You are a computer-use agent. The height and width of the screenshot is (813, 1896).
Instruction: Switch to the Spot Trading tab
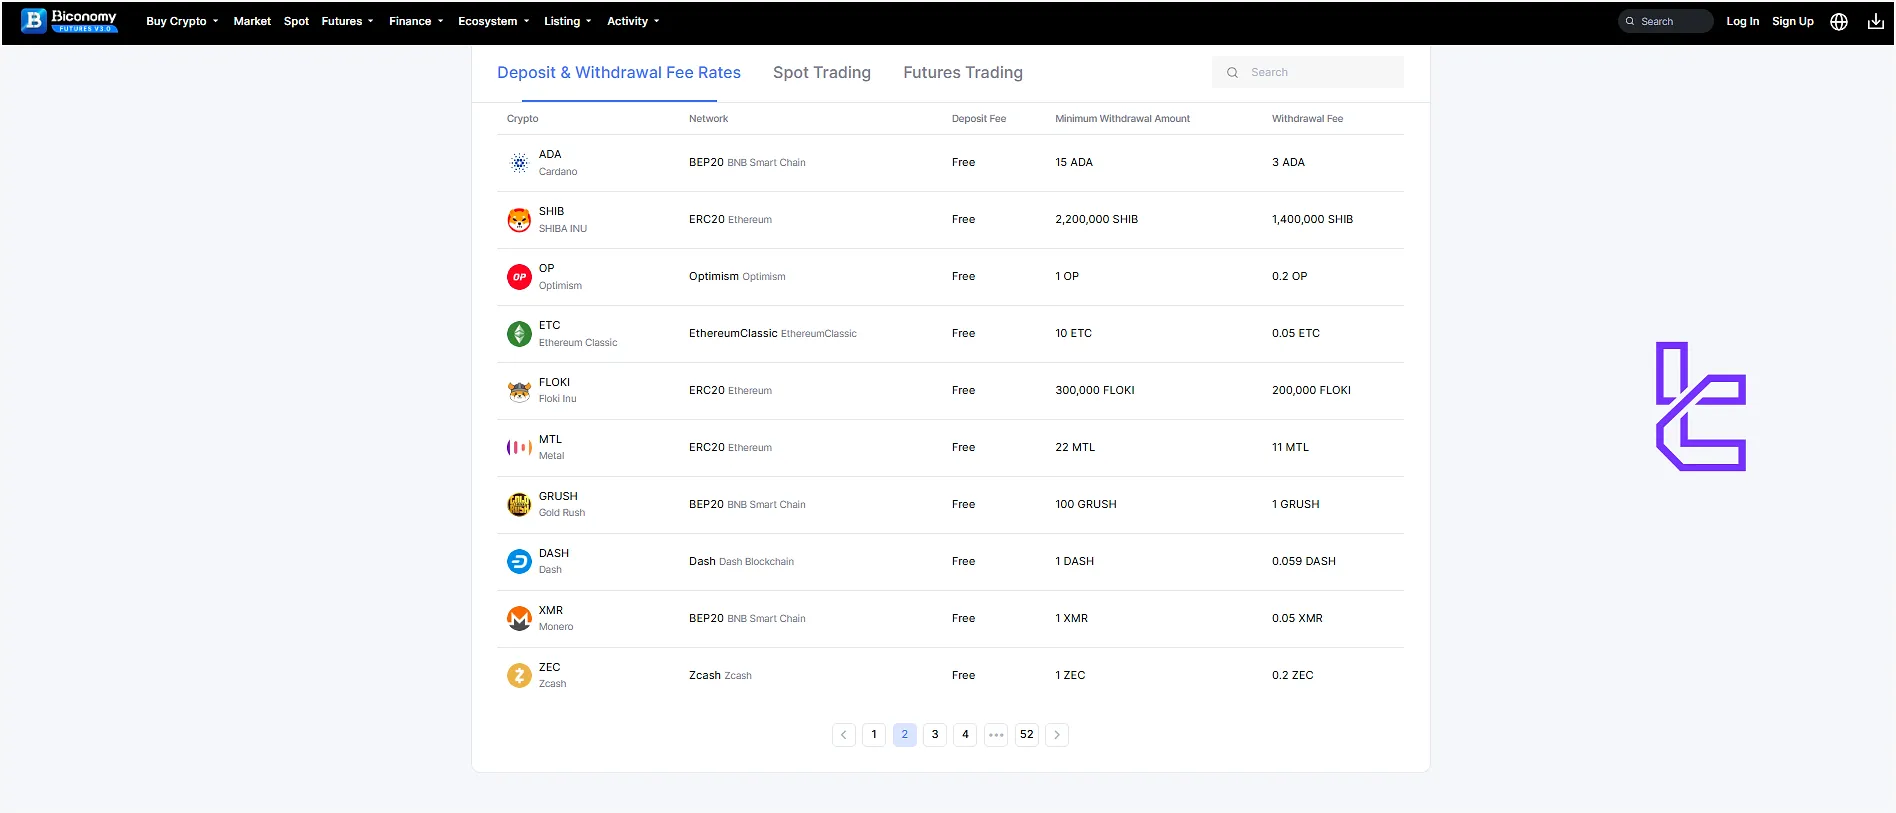(x=822, y=73)
